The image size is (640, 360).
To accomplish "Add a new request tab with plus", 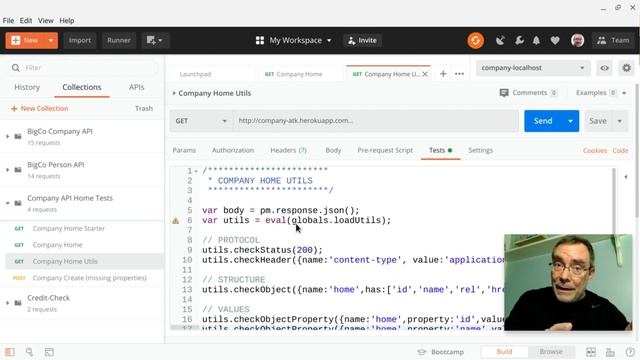I will pos(443,74).
